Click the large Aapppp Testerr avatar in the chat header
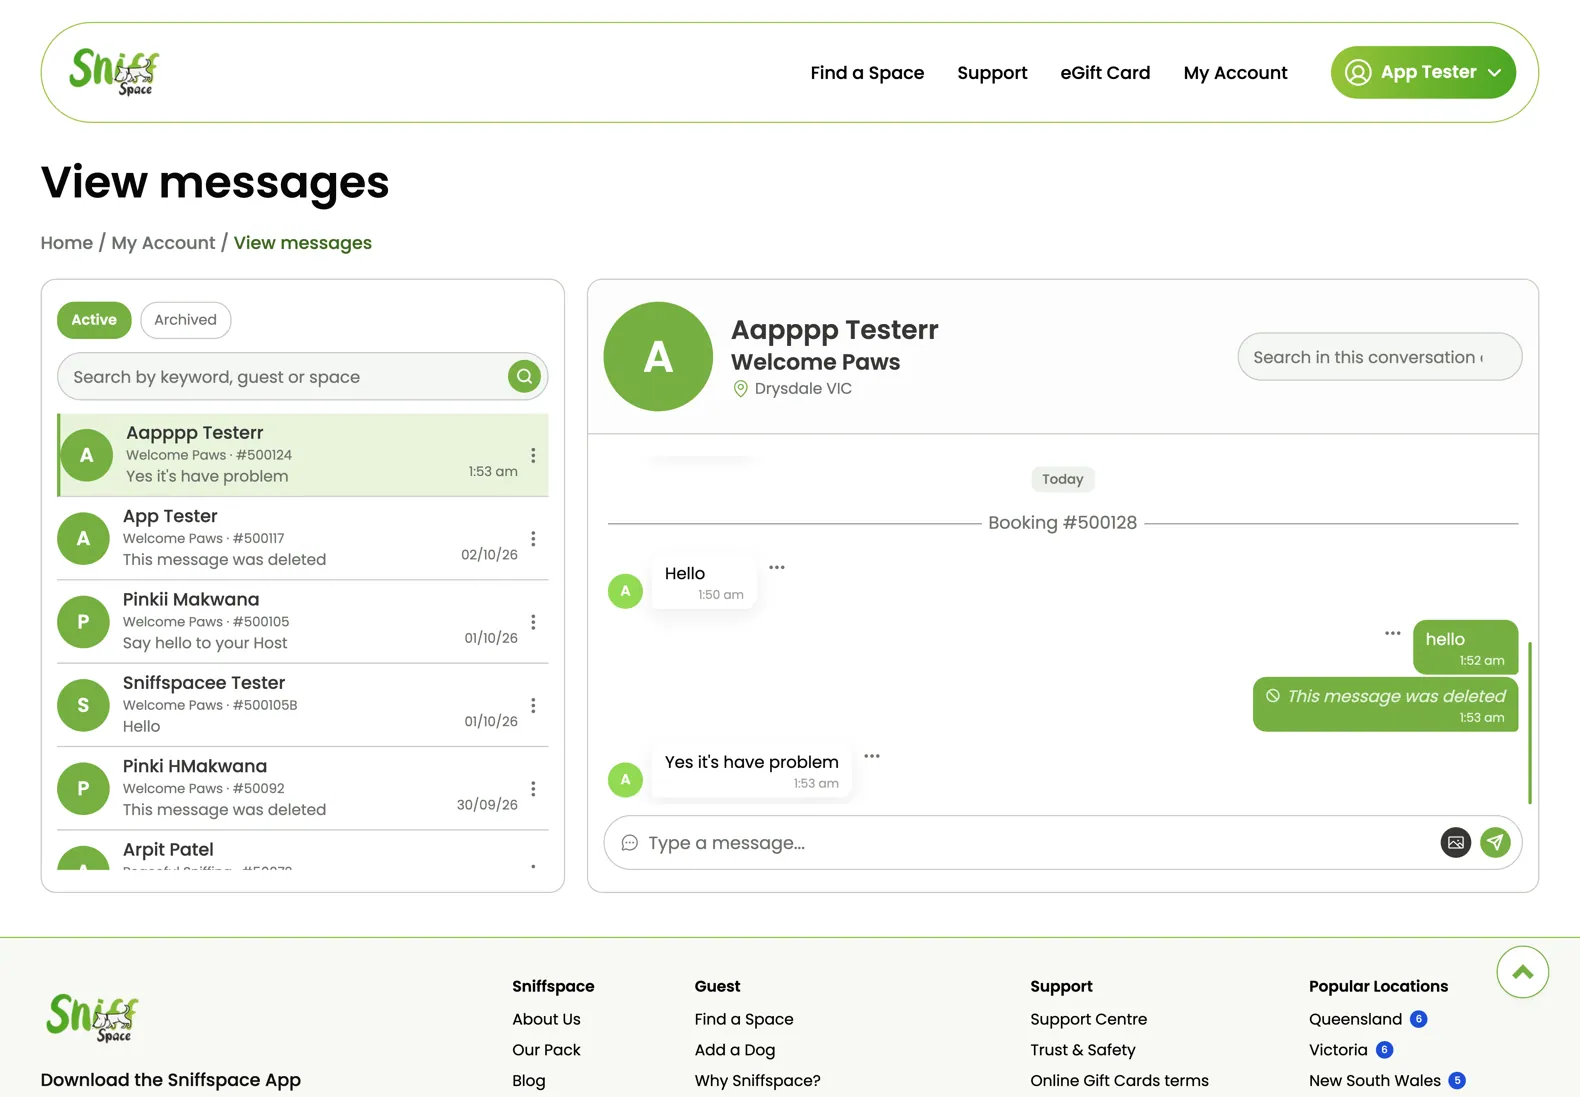Image resolution: width=1580 pixels, height=1097 pixels. pyautogui.click(x=658, y=357)
